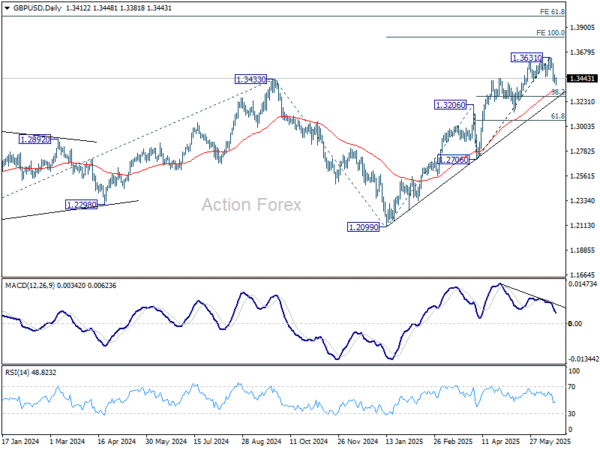600x450 pixels.
Task: Click the Action Forex watermark
Action: 251,205
